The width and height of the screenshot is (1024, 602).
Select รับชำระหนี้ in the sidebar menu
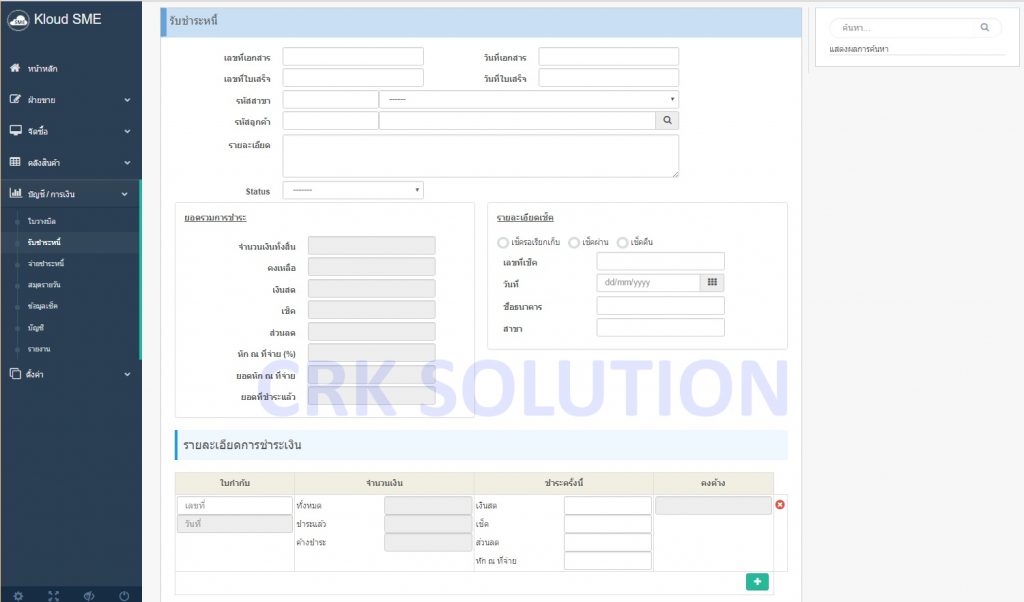pos(45,241)
